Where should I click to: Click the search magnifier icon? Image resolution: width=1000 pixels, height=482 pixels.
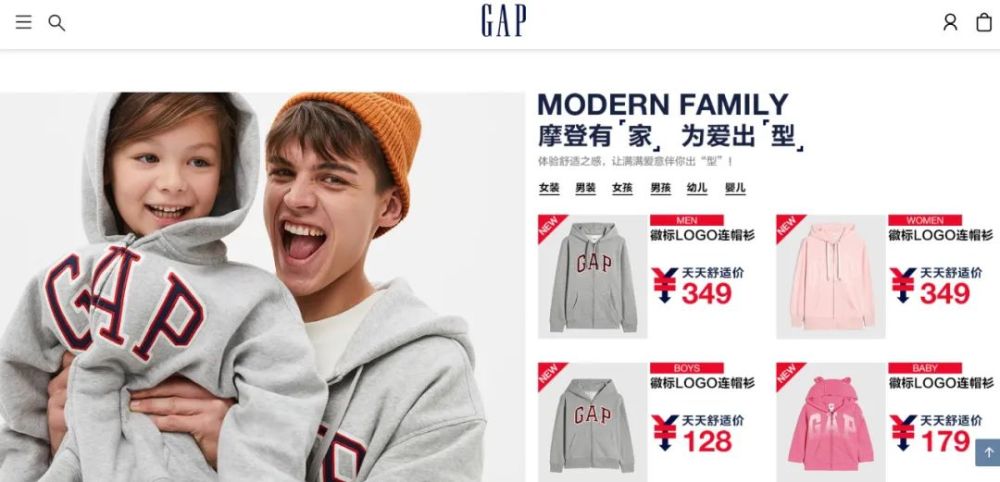[57, 23]
